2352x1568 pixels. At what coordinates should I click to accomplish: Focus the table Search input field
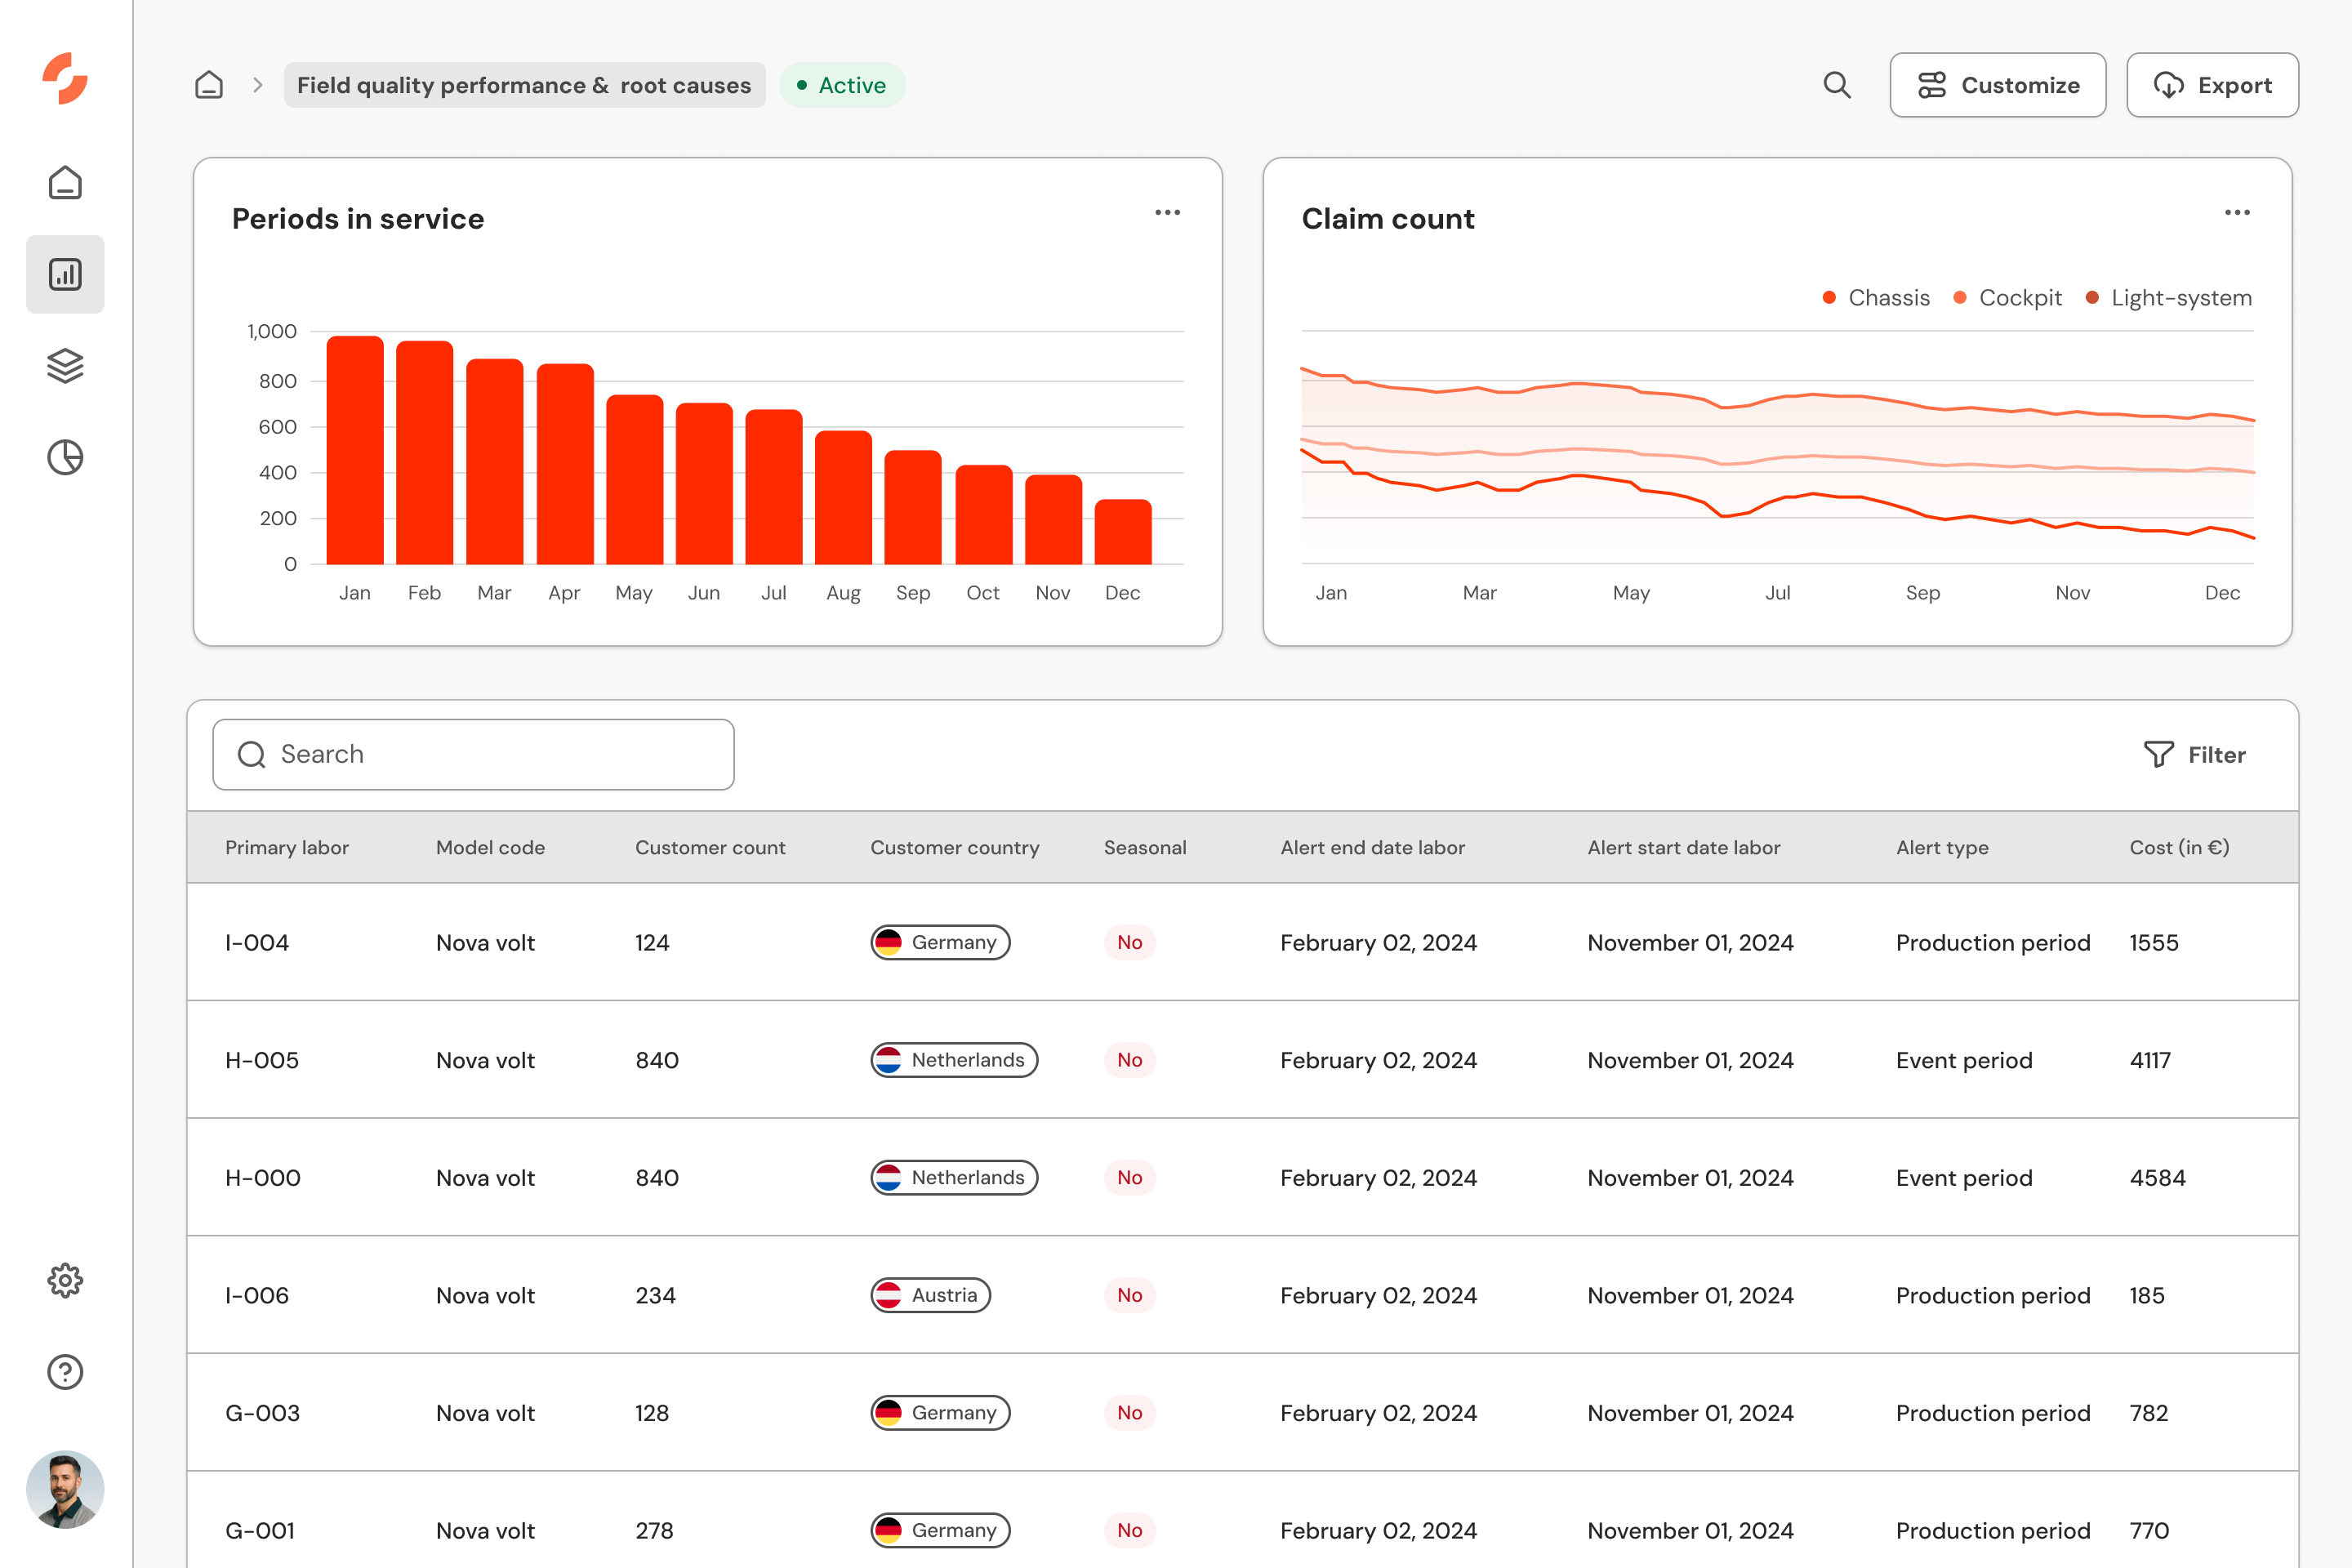[x=473, y=754]
